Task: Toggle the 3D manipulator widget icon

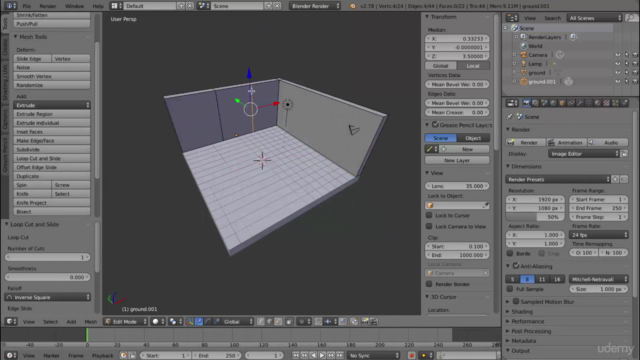Action: tap(189, 322)
